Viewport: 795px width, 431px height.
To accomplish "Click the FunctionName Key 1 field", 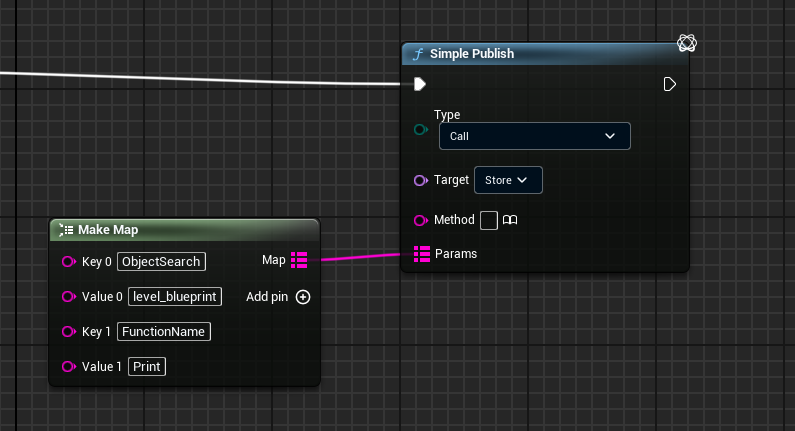I will [x=164, y=331].
